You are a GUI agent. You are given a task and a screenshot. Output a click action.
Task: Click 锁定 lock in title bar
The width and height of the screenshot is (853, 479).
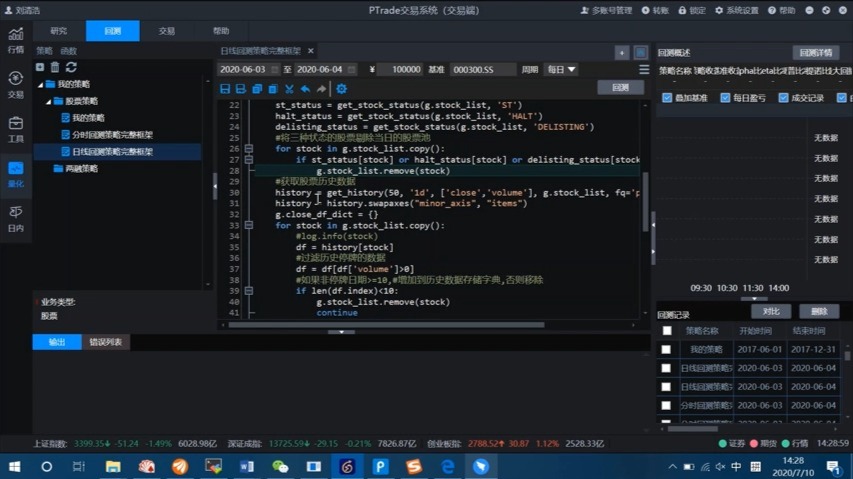(x=692, y=10)
